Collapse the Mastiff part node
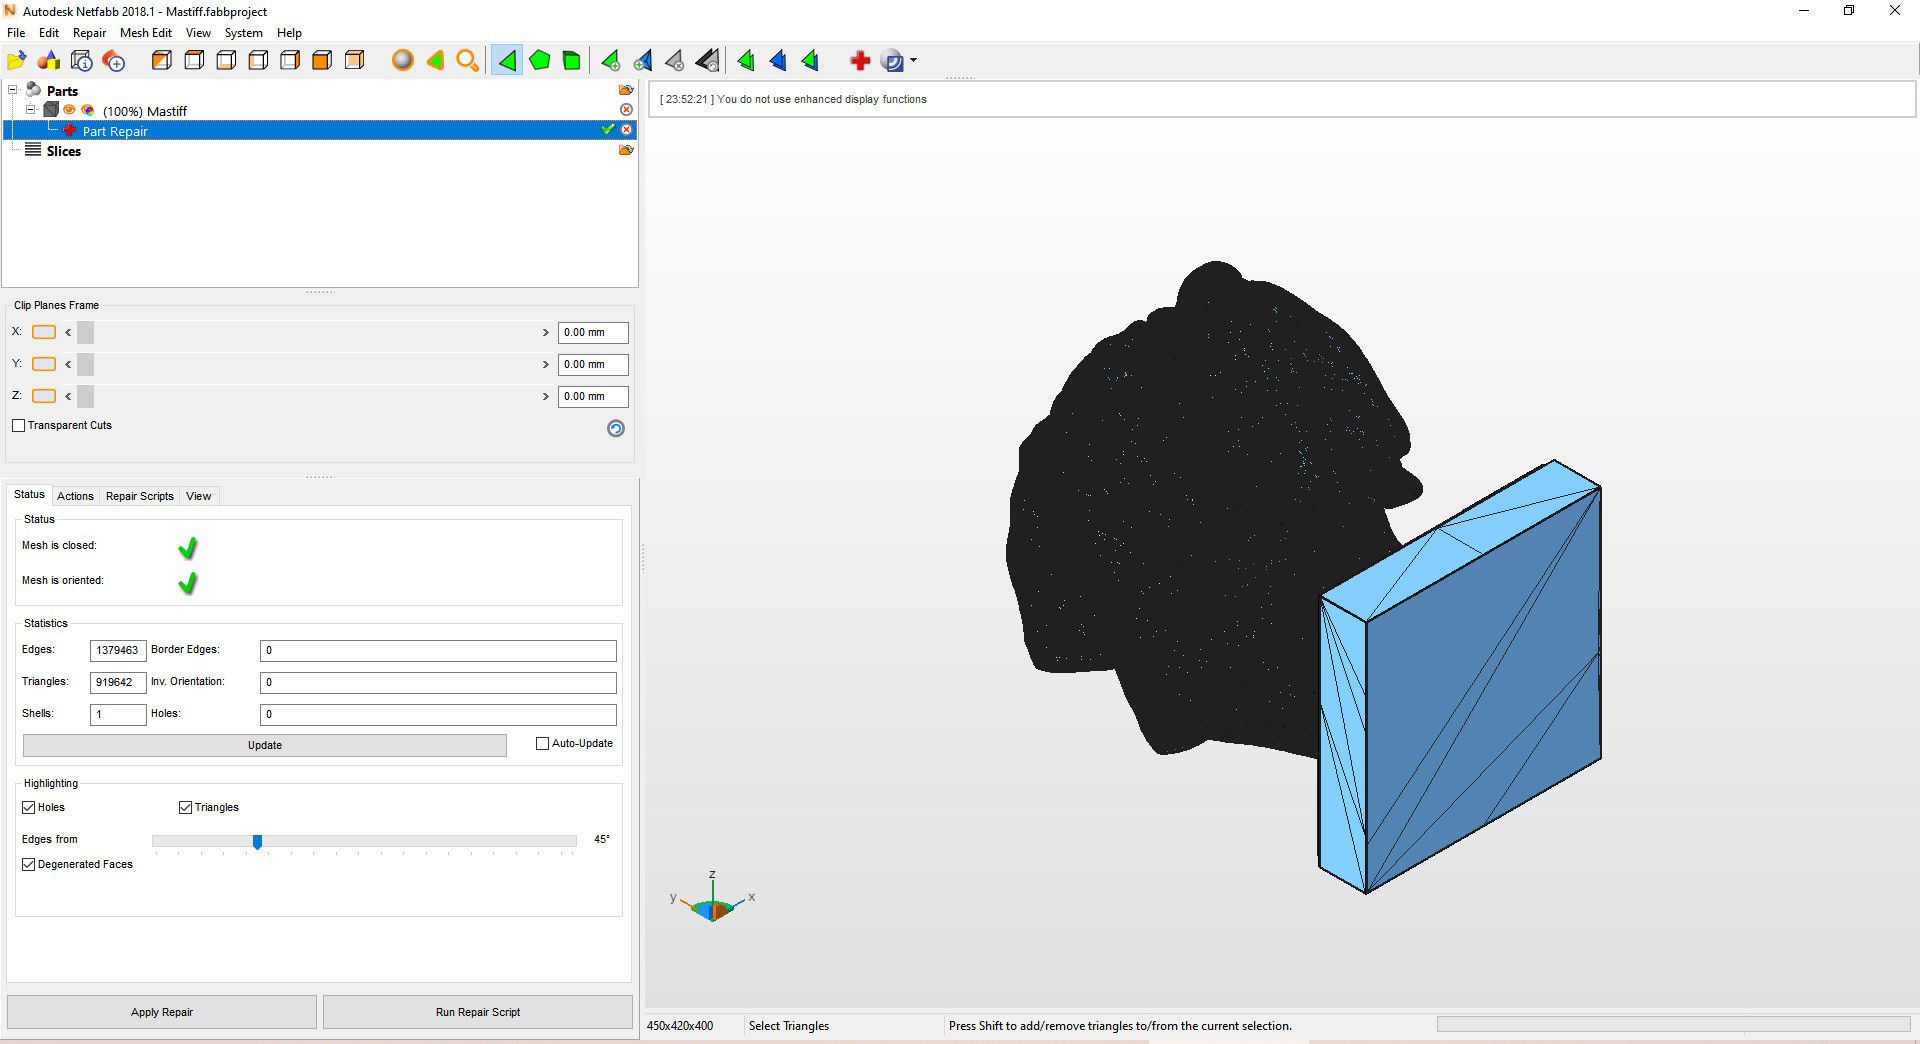Image resolution: width=1920 pixels, height=1044 pixels. (x=31, y=110)
